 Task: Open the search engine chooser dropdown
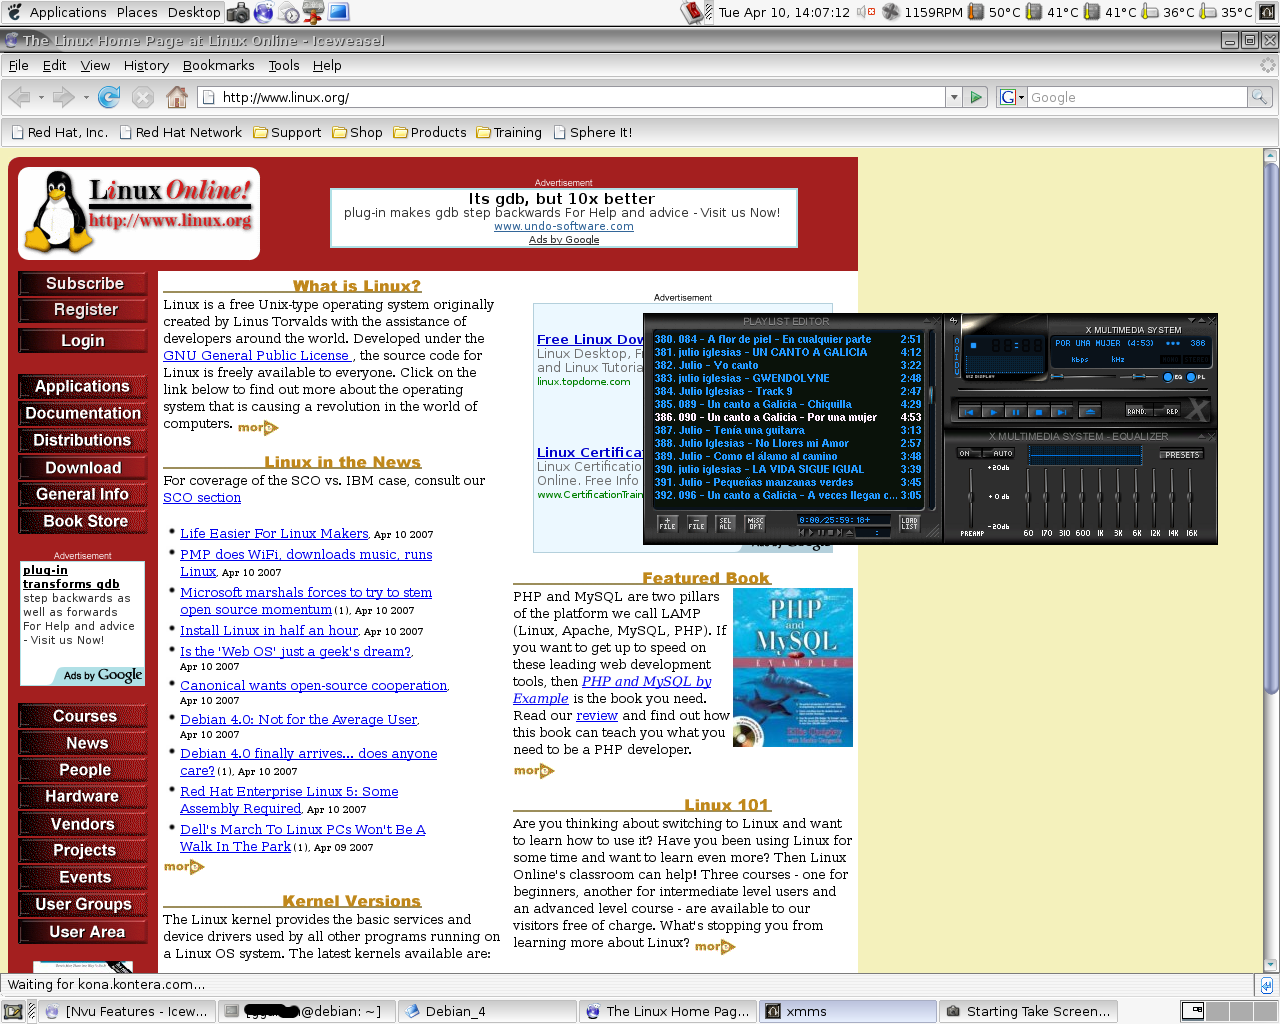point(1012,97)
